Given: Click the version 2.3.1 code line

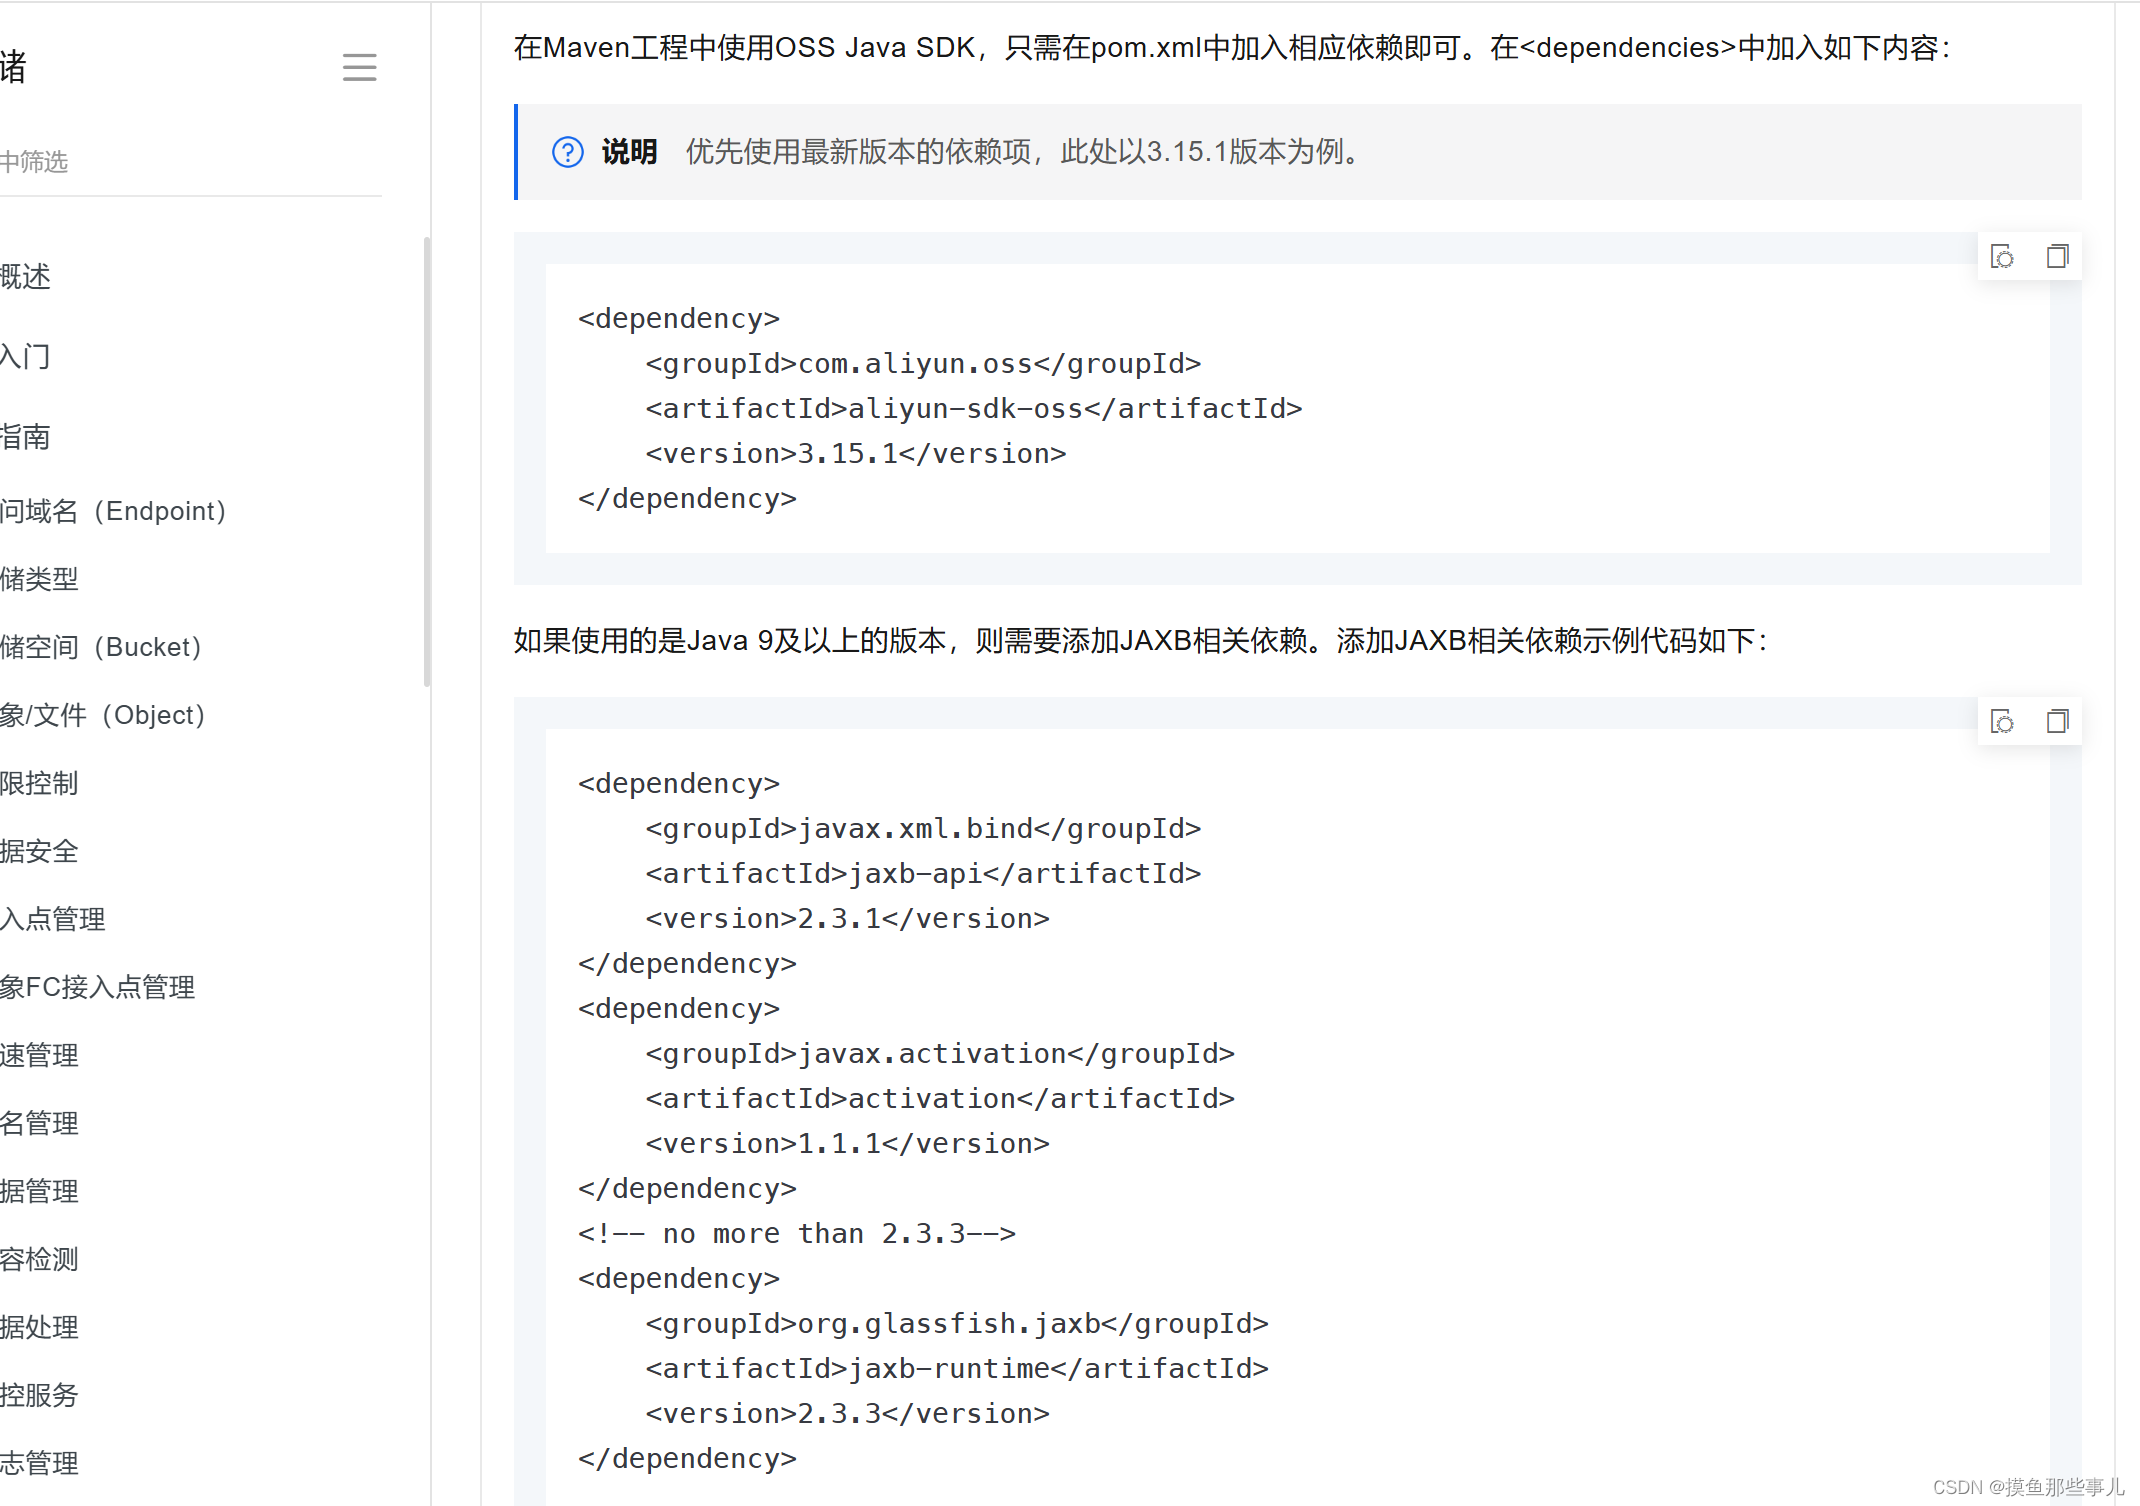Looking at the screenshot, I should pyautogui.click(x=848, y=918).
